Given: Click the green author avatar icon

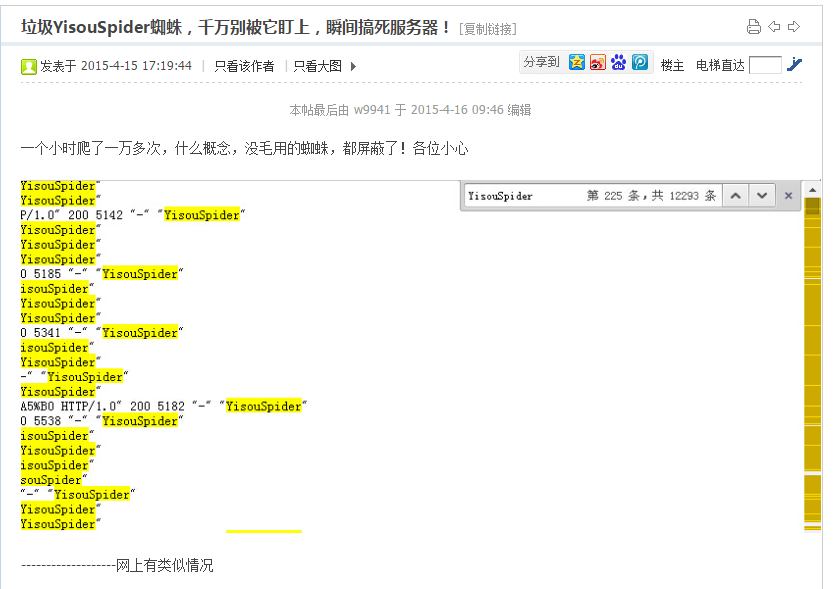Looking at the screenshot, I should [x=29, y=66].
